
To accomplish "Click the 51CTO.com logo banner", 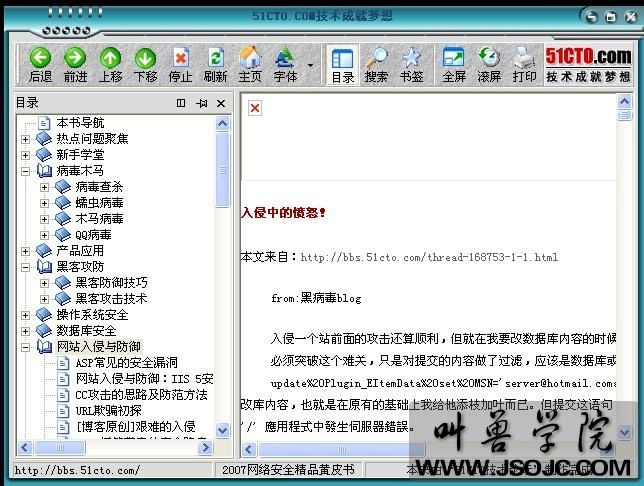I will (x=588, y=64).
